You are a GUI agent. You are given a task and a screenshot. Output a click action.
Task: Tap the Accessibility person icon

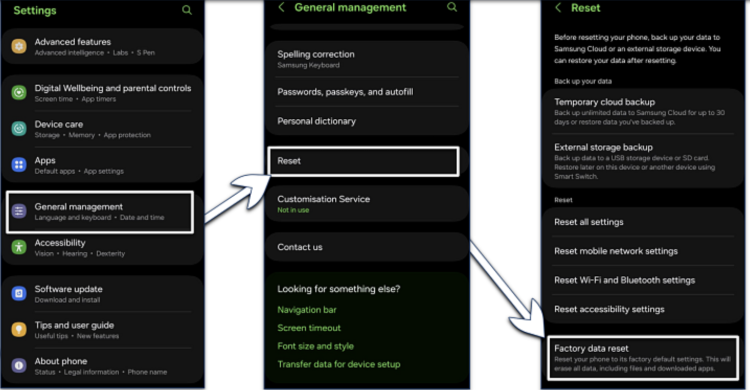click(19, 247)
